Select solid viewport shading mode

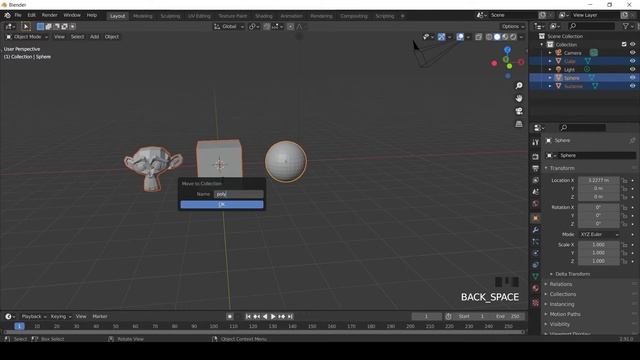point(497,37)
